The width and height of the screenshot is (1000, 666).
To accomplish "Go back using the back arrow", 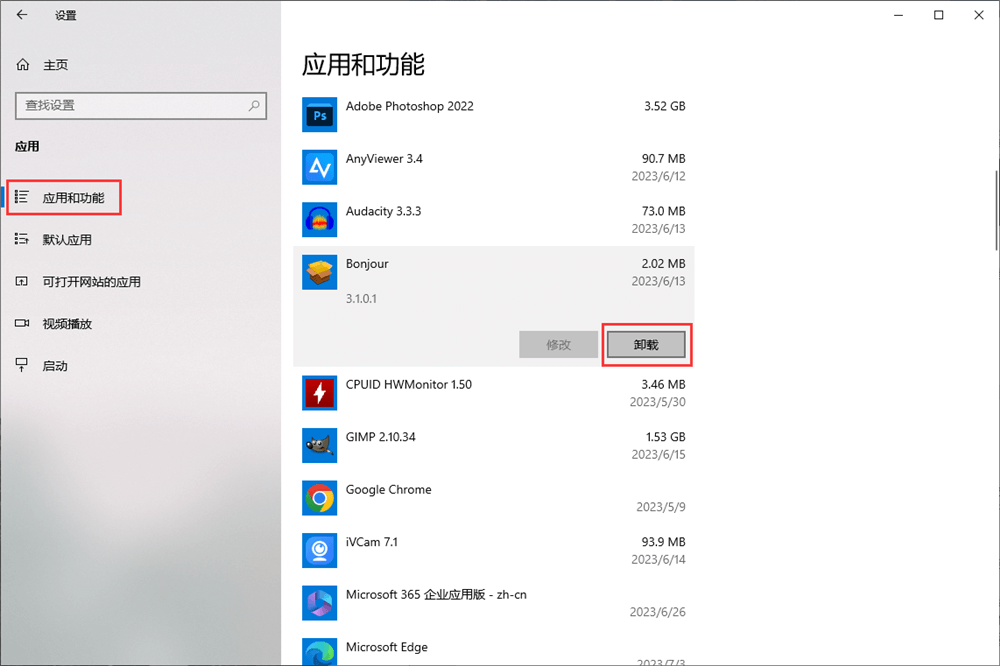I will 22,15.
